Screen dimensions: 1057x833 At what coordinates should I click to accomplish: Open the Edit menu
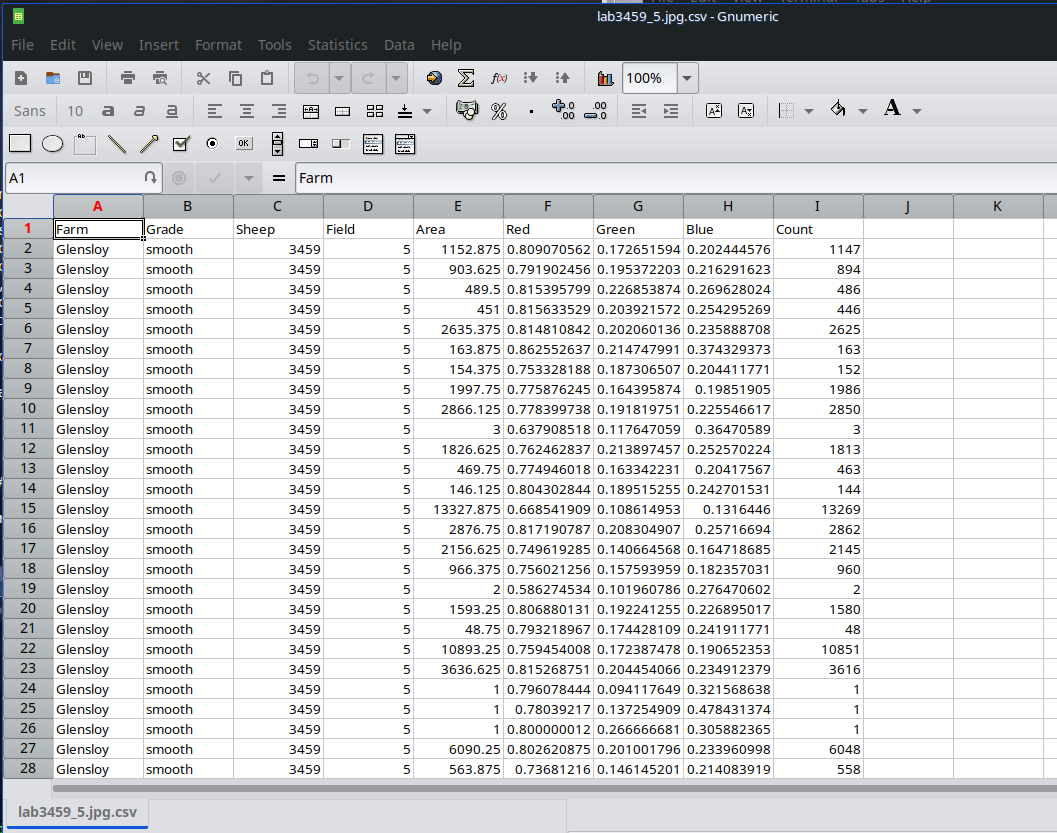[63, 45]
